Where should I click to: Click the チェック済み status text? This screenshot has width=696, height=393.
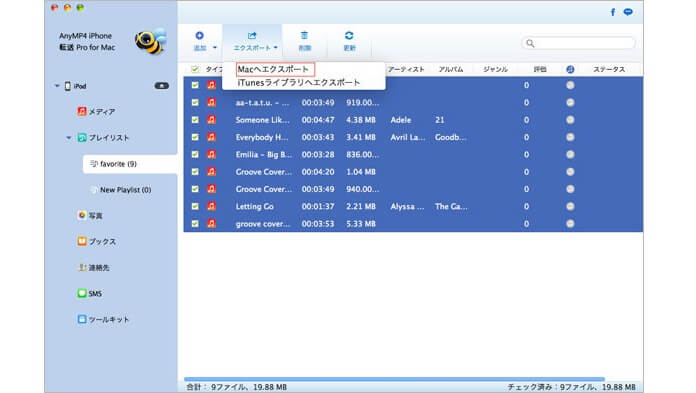coord(572,387)
